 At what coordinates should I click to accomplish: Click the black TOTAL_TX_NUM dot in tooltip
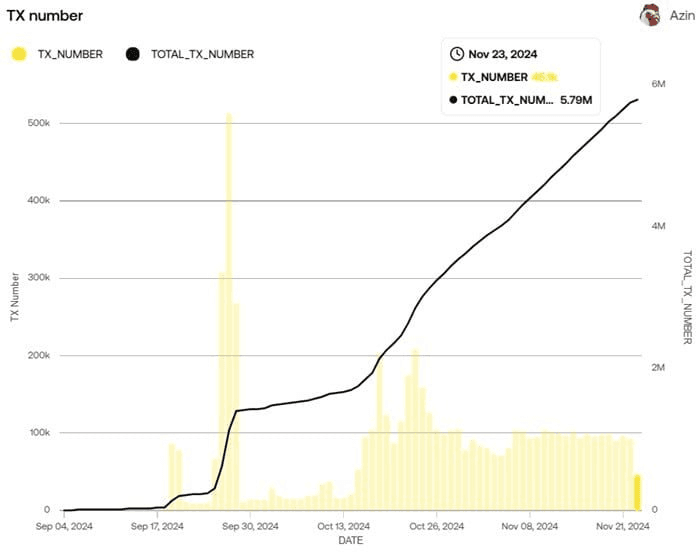pyautogui.click(x=454, y=100)
